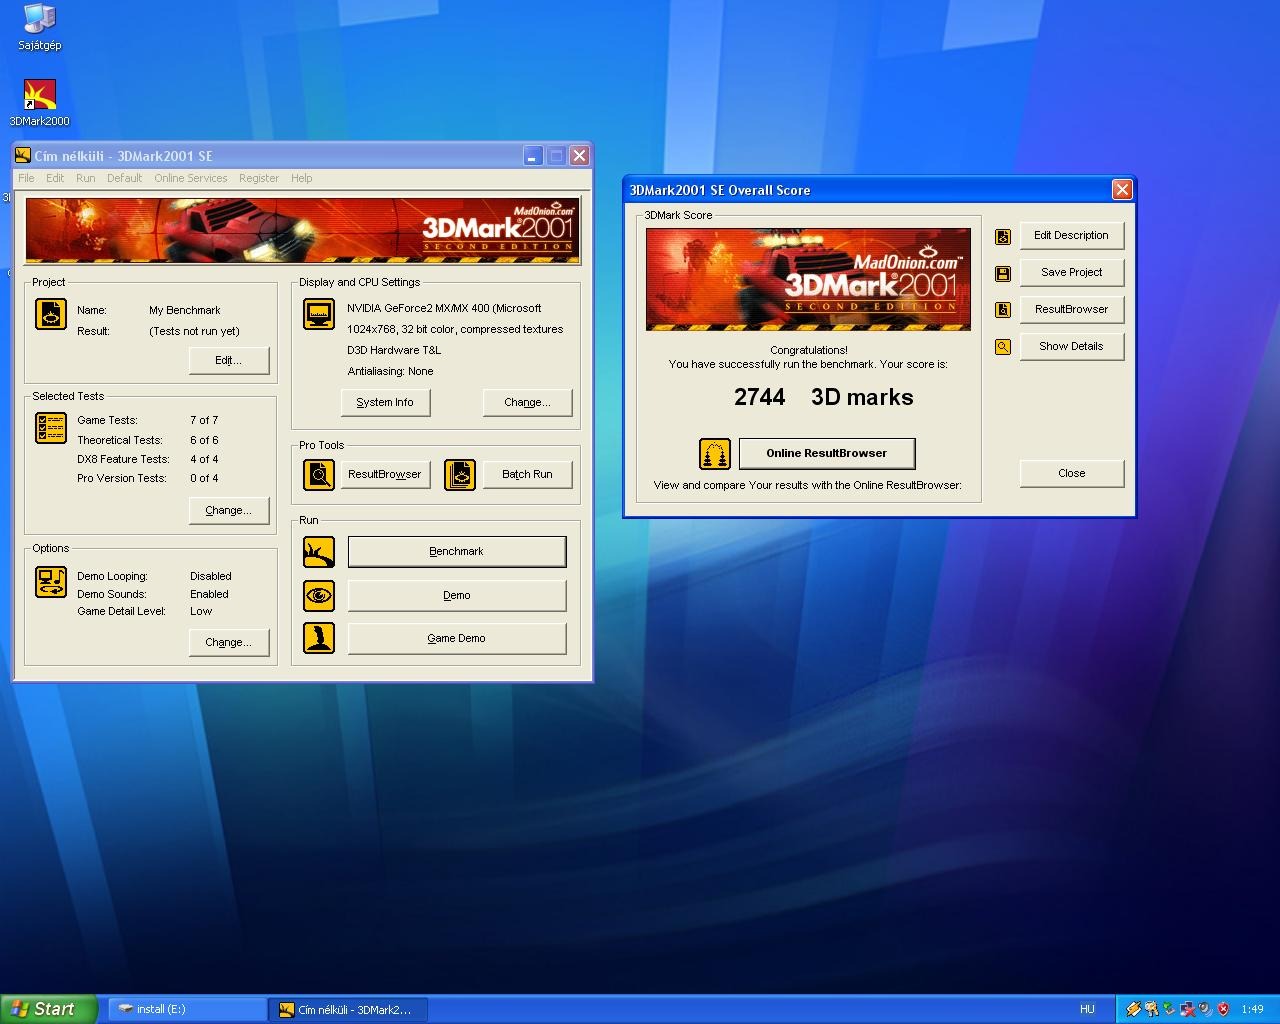This screenshot has height=1024, width=1280.
Task: Click Change... in Selected Tests
Action: click(x=229, y=510)
